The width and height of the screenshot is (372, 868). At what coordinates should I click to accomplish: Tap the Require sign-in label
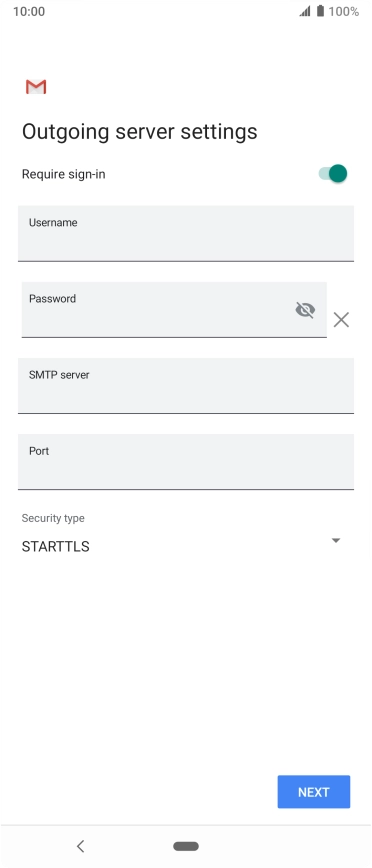click(x=64, y=174)
